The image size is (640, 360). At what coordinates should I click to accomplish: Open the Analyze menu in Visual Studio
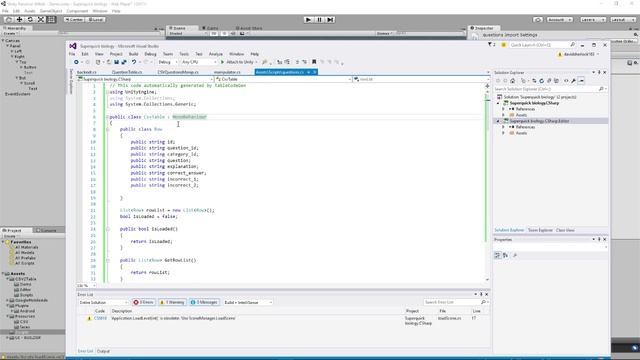click(x=216, y=54)
